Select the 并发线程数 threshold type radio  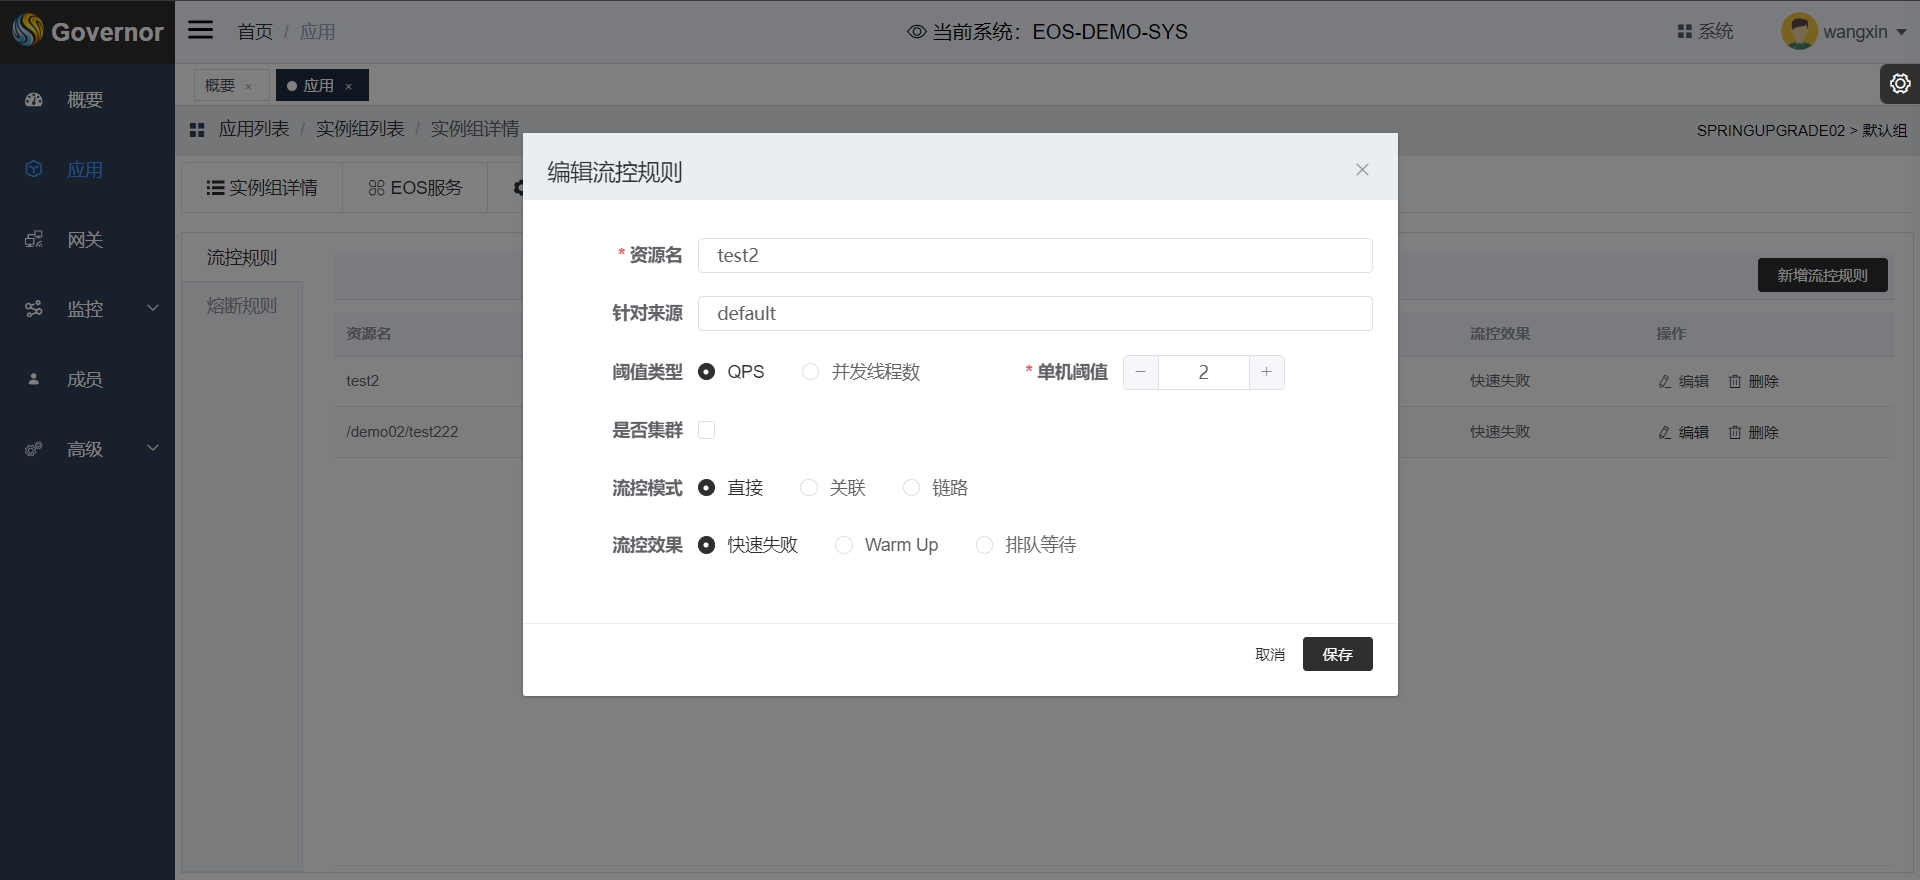pos(811,372)
